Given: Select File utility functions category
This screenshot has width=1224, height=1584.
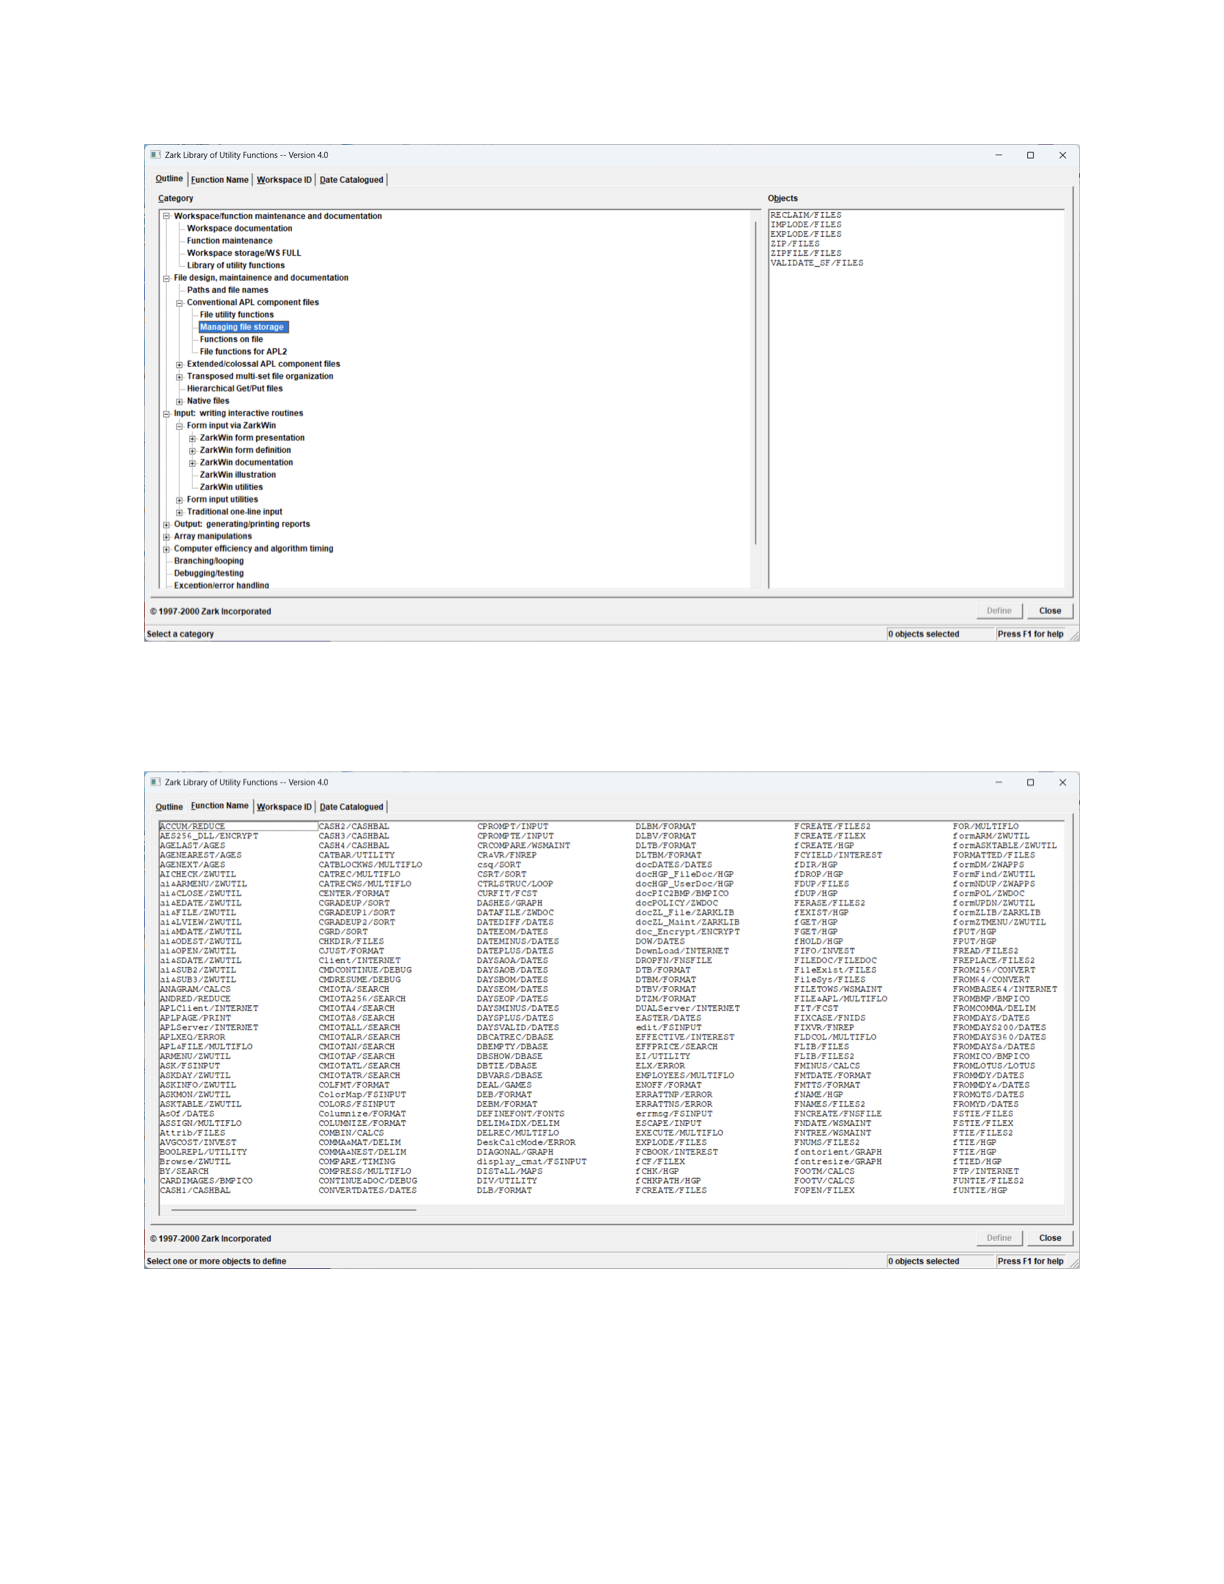Looking at the screenshot, I should click(236, 315).
